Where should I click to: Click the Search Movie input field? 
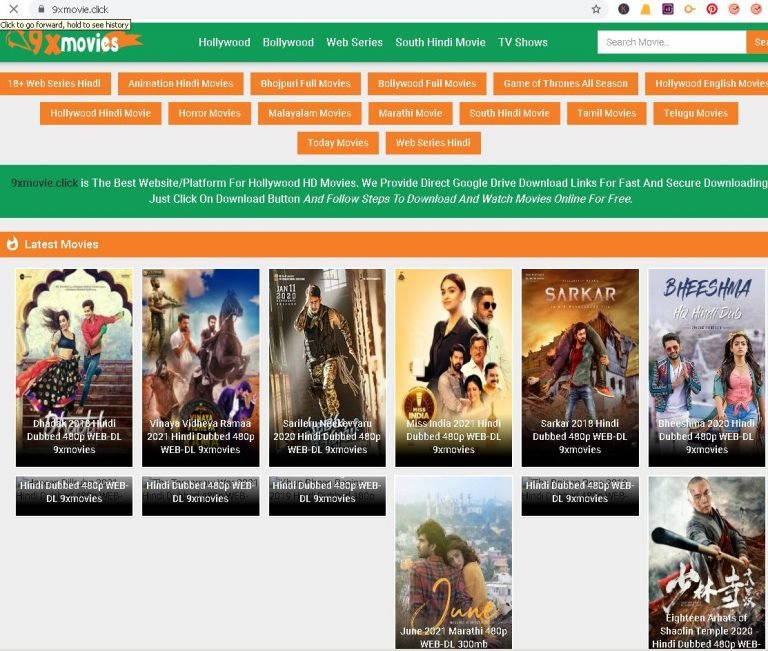coord(672,42)
